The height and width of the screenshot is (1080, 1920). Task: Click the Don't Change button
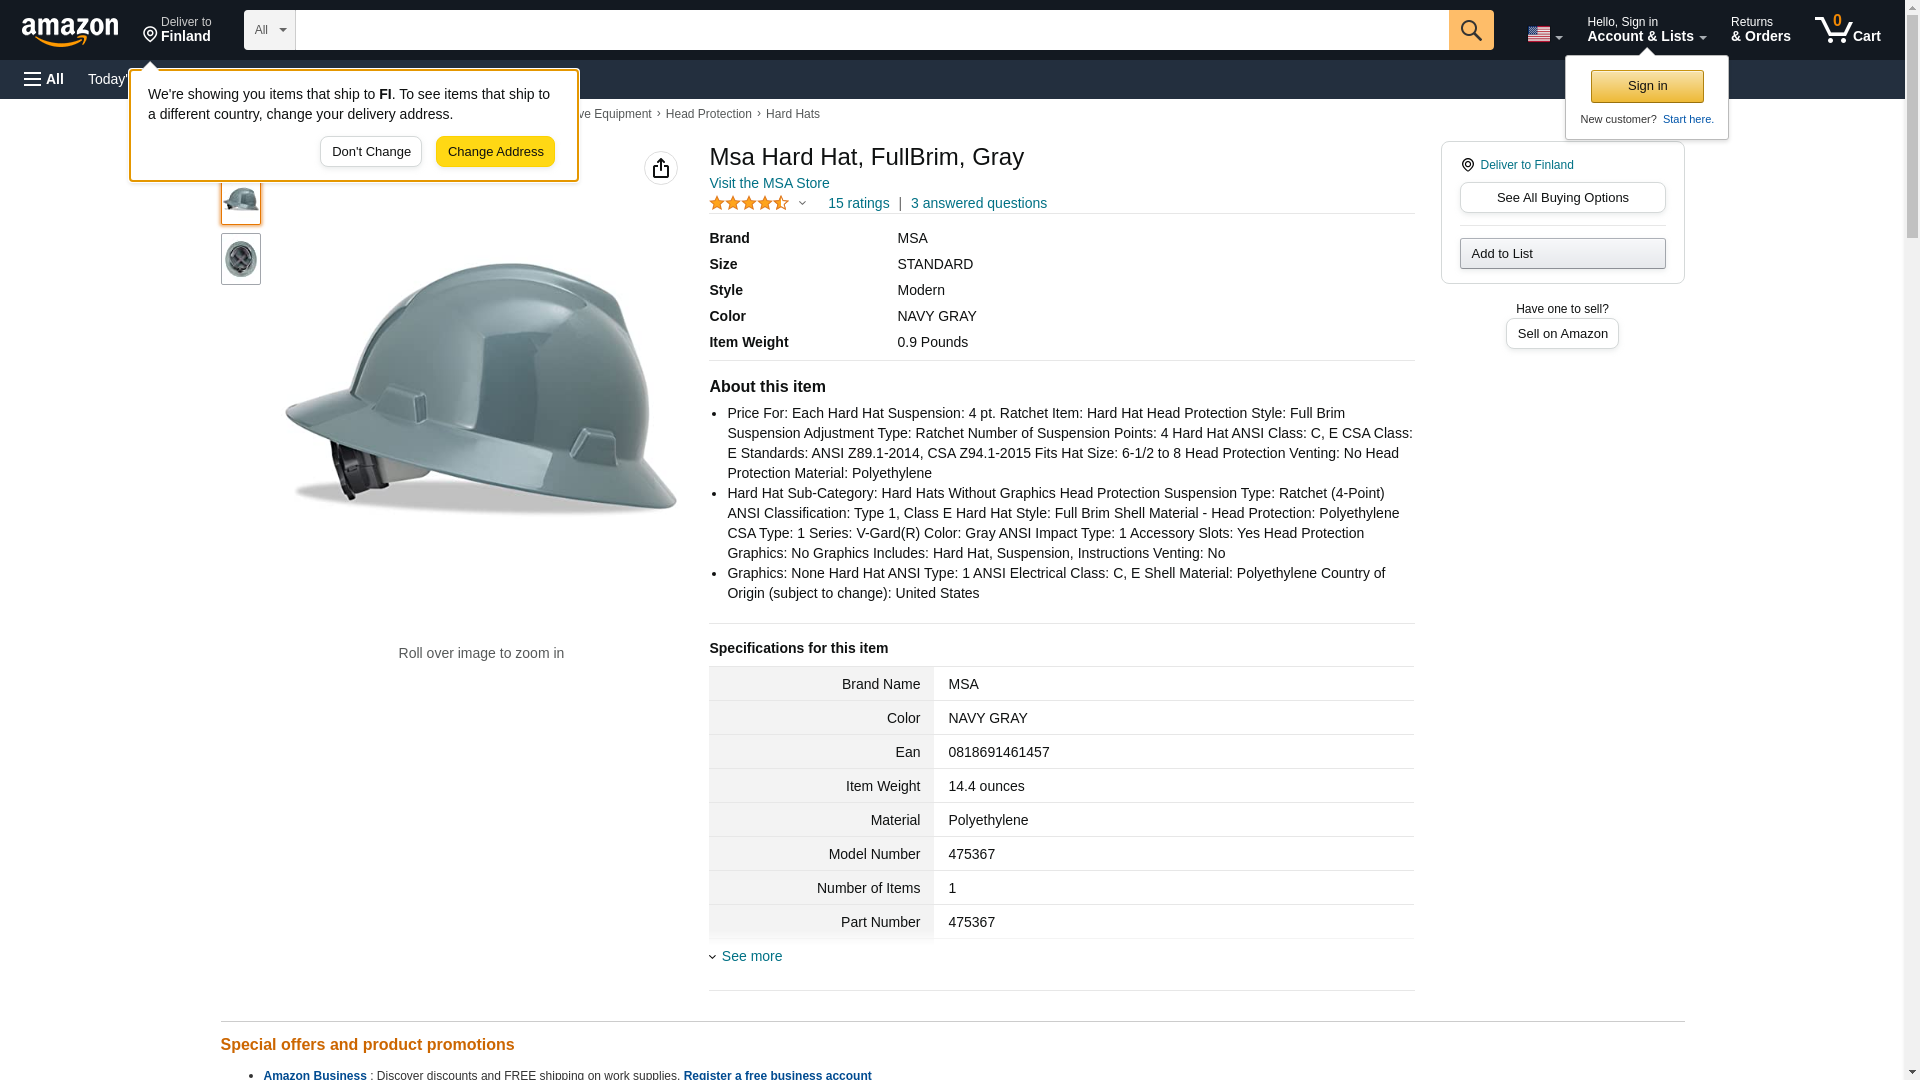tap(370, 152)
